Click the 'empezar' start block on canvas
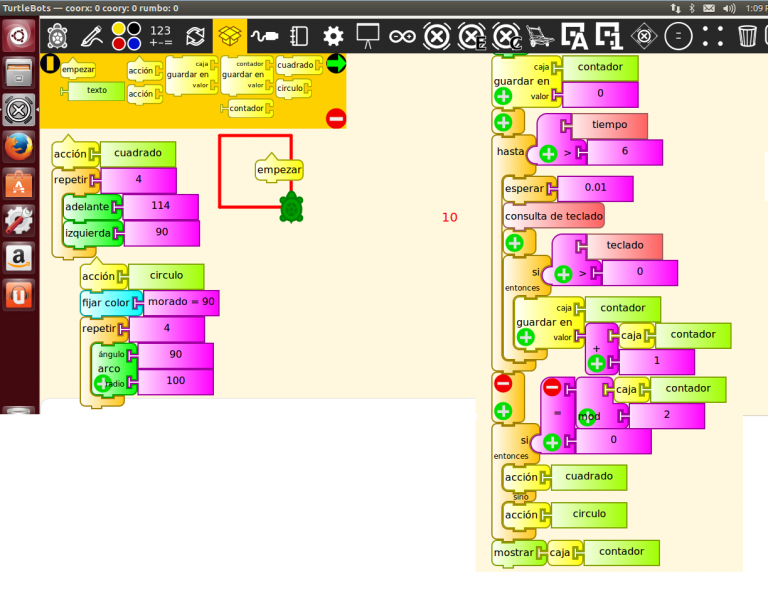The image size is (768, 600). (279, 170)
